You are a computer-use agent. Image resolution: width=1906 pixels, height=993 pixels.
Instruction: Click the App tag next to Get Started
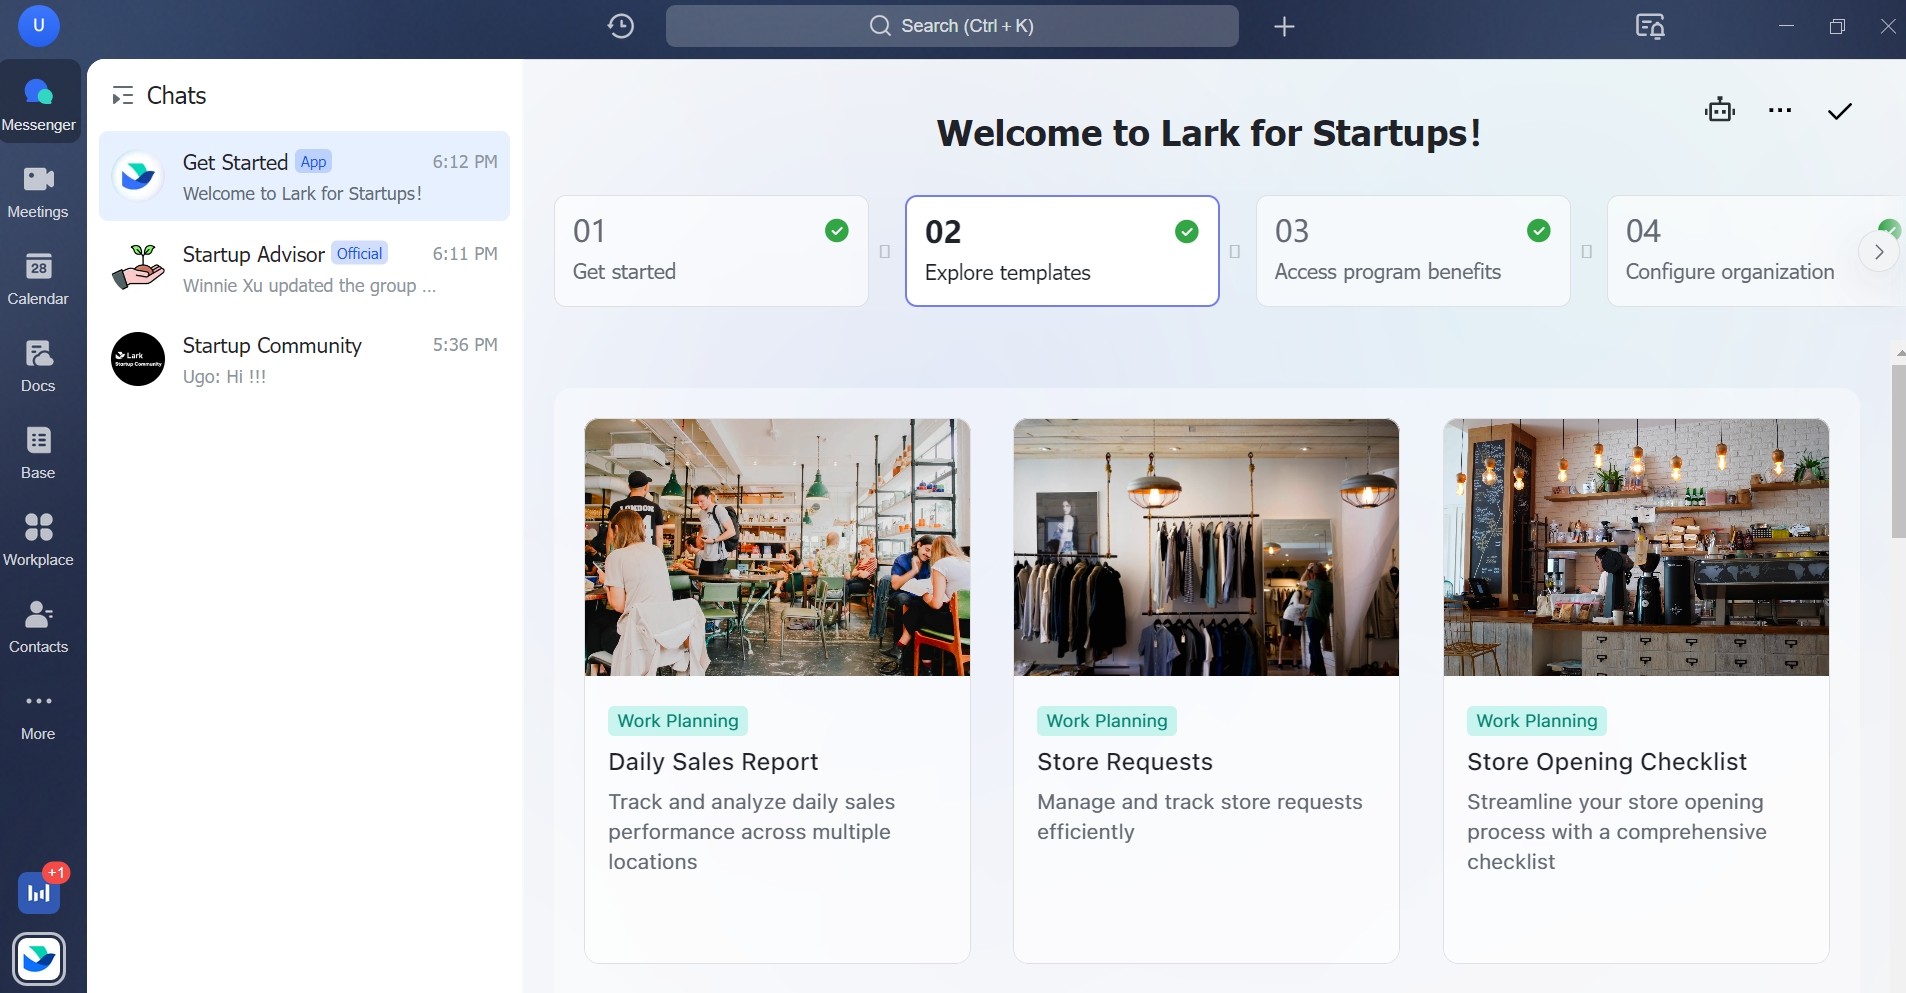coord(314,162)
